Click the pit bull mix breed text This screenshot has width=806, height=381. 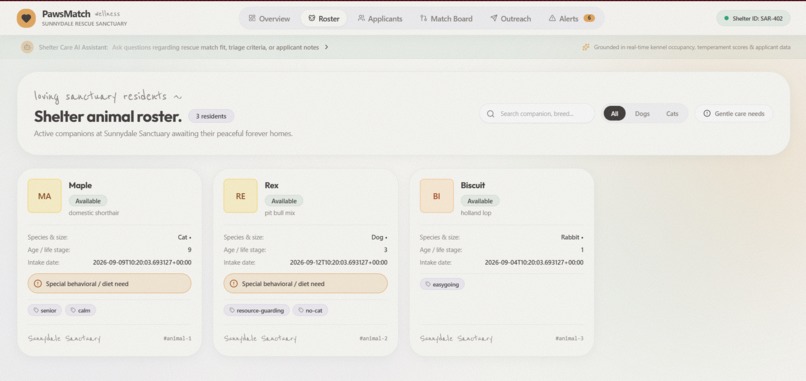point(280,213)
